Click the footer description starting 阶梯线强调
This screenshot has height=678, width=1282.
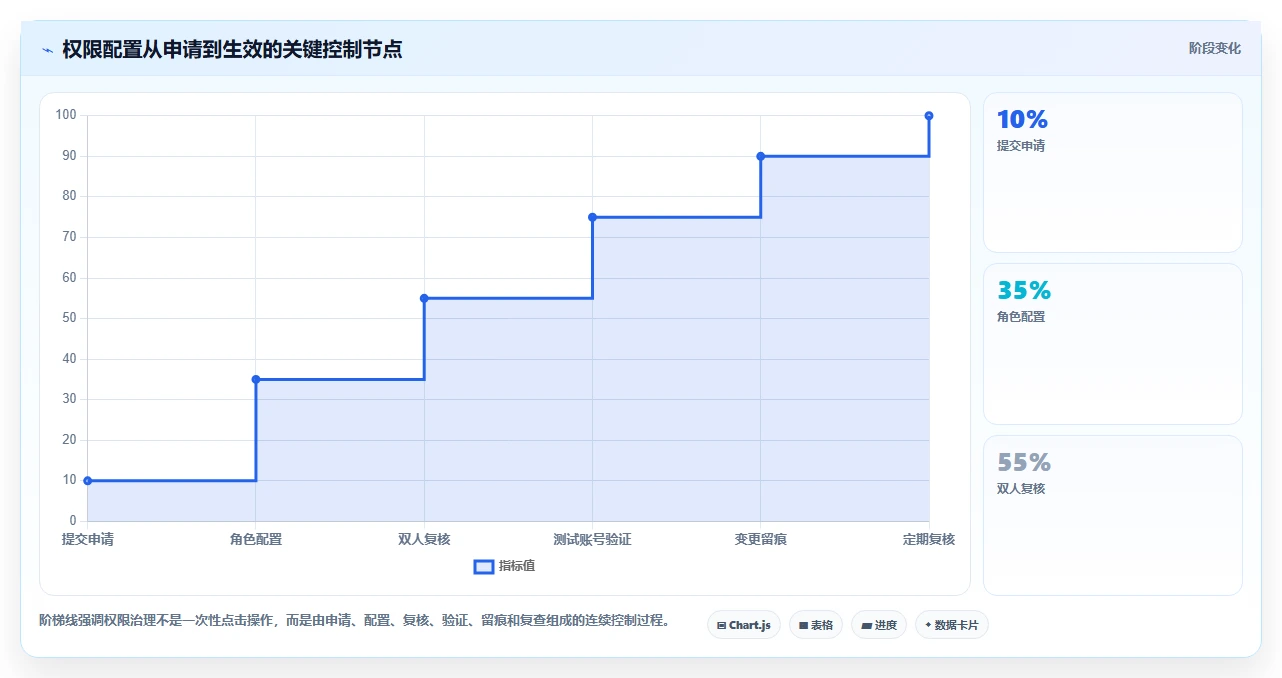coord(354,621)
